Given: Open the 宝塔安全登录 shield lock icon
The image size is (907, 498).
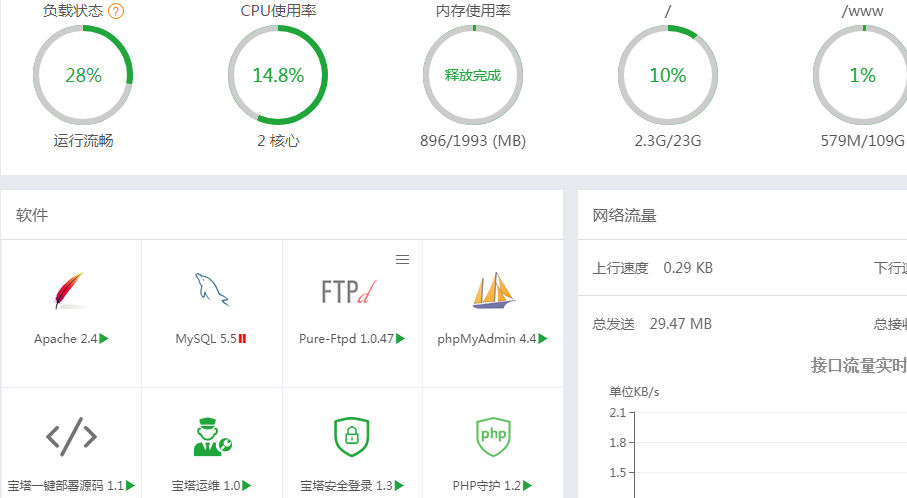Looking at the screenshot, I should [x=352, y=437].
